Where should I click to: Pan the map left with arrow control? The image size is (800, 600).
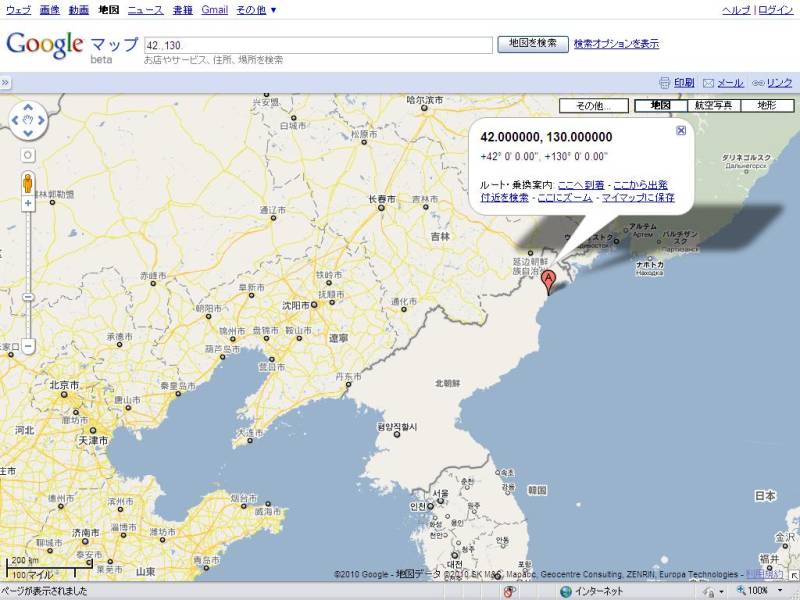pyautogui.click(x=16, y=122)
